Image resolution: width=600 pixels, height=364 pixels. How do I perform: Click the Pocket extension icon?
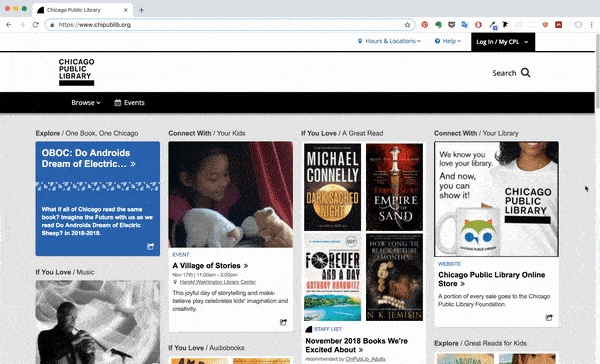click(x=452, y=24)
